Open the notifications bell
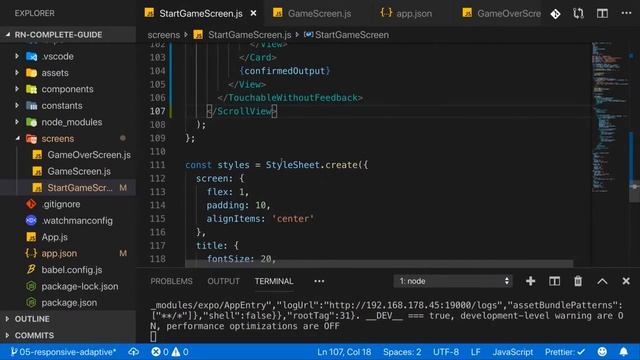 (x=624, y=351)
